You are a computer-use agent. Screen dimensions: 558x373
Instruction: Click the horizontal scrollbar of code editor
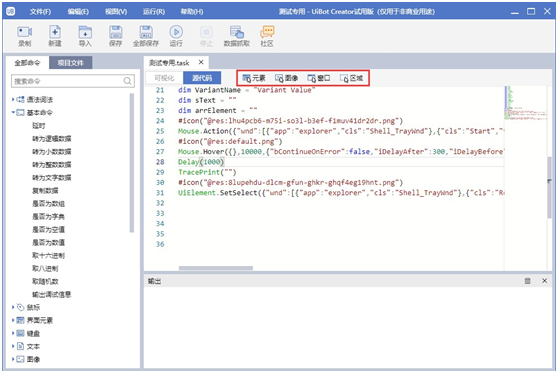tap(216, 268)
